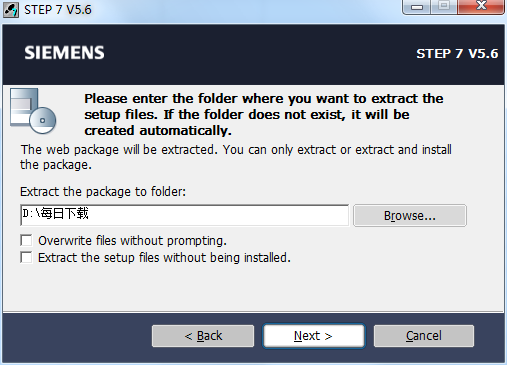
Task: Click the STEP 7 V5.6 title bar text
Action: tap(58, 10)
